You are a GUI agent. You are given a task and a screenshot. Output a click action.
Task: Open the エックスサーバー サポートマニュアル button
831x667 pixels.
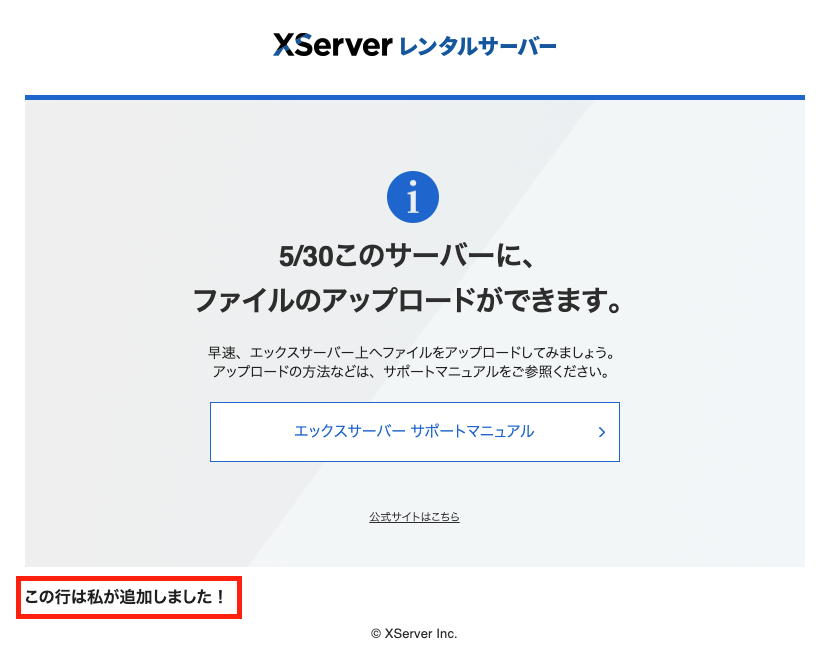point(414,432)
